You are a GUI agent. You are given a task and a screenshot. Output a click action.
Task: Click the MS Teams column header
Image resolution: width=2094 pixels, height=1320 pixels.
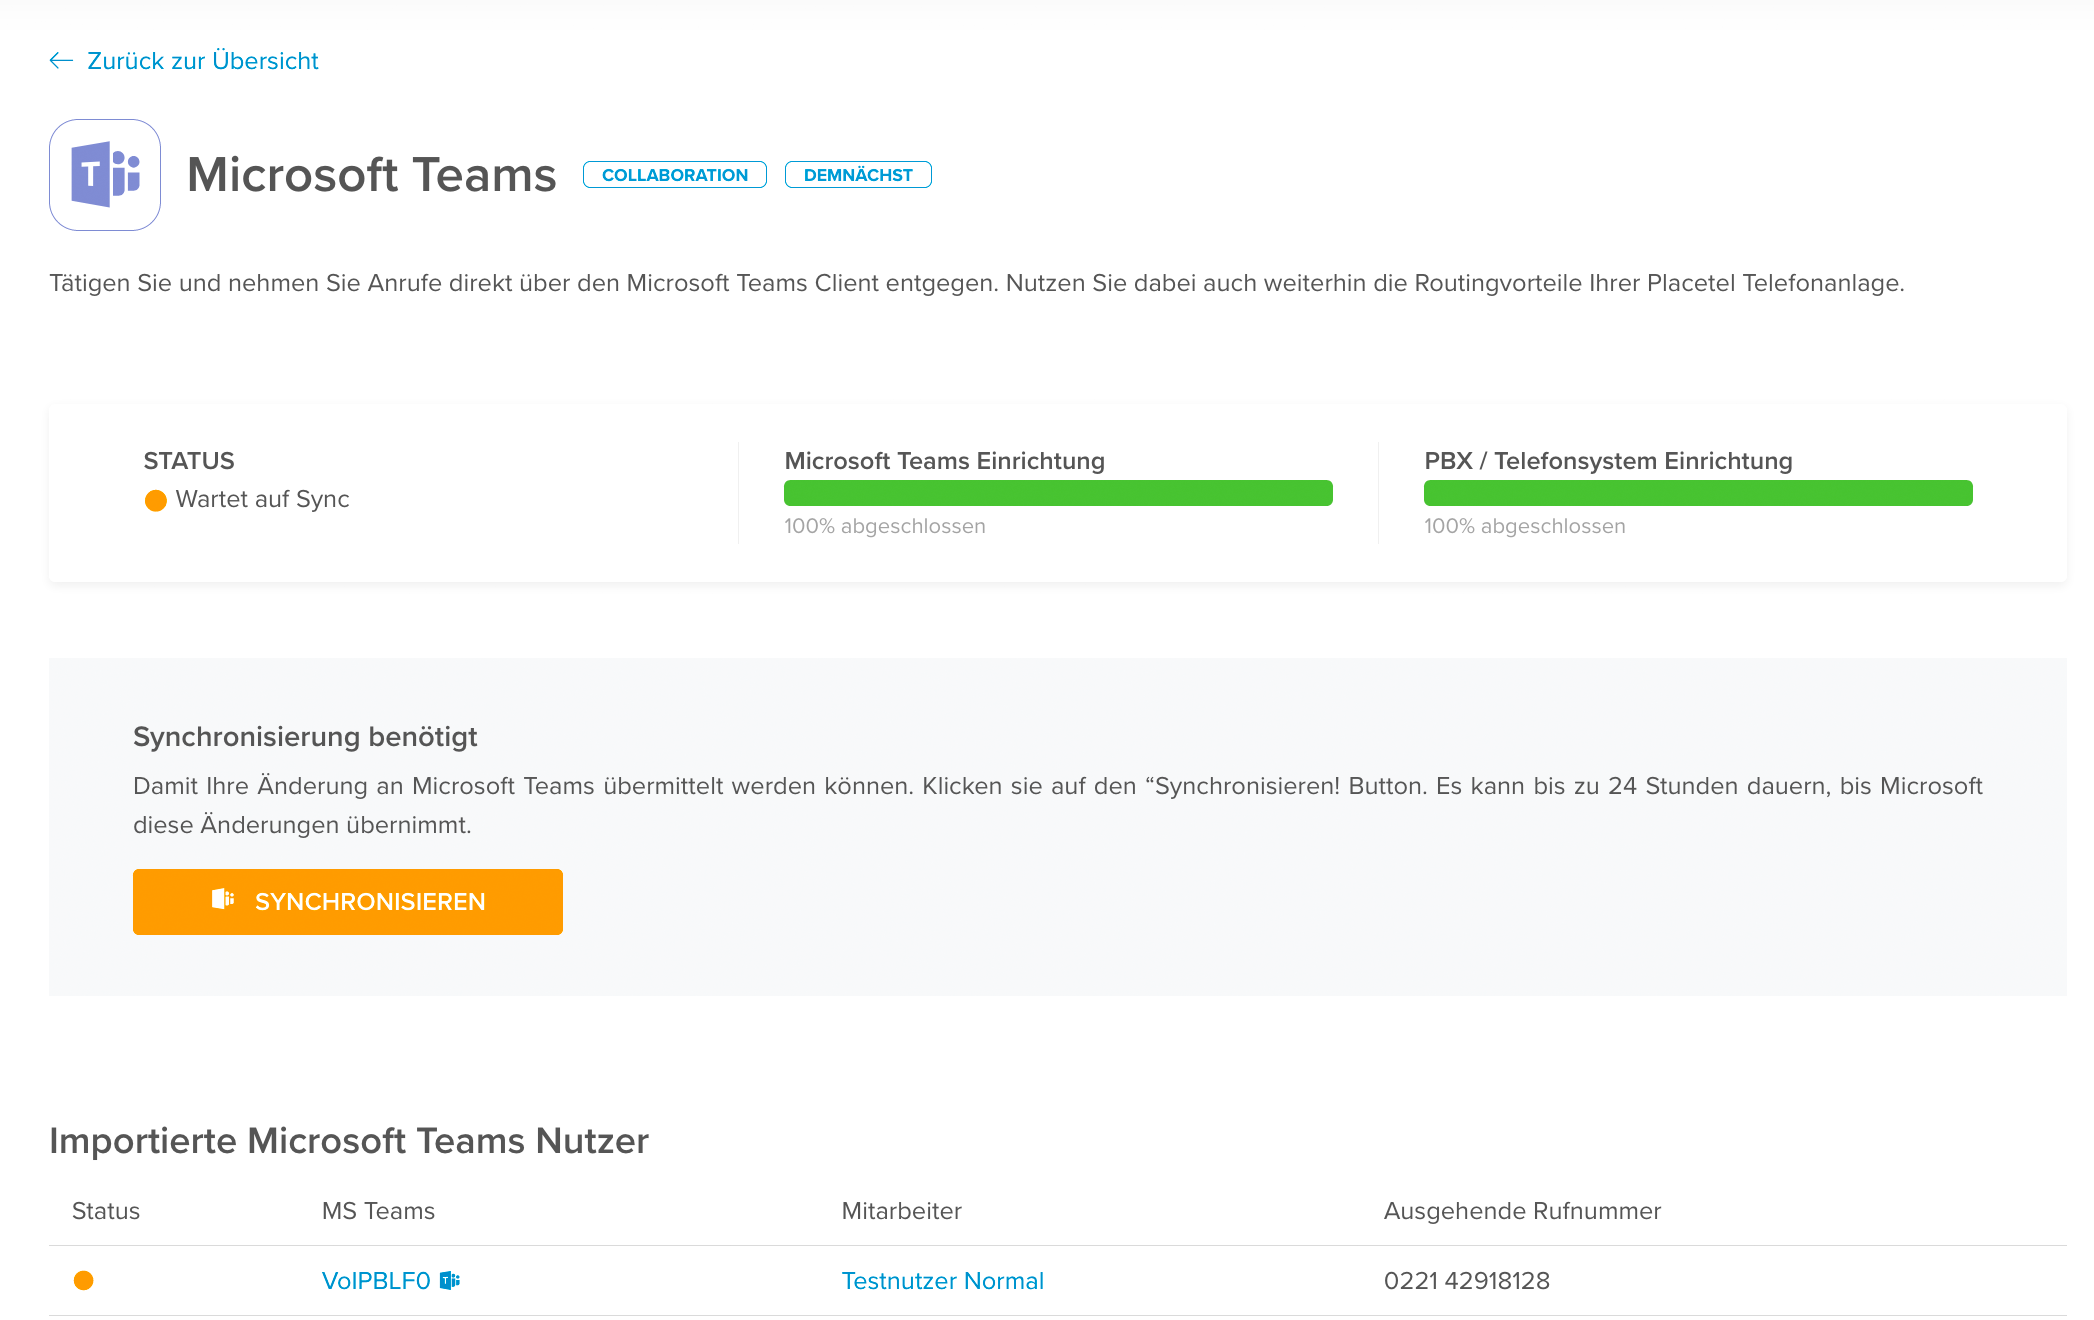pos(378,1211)
